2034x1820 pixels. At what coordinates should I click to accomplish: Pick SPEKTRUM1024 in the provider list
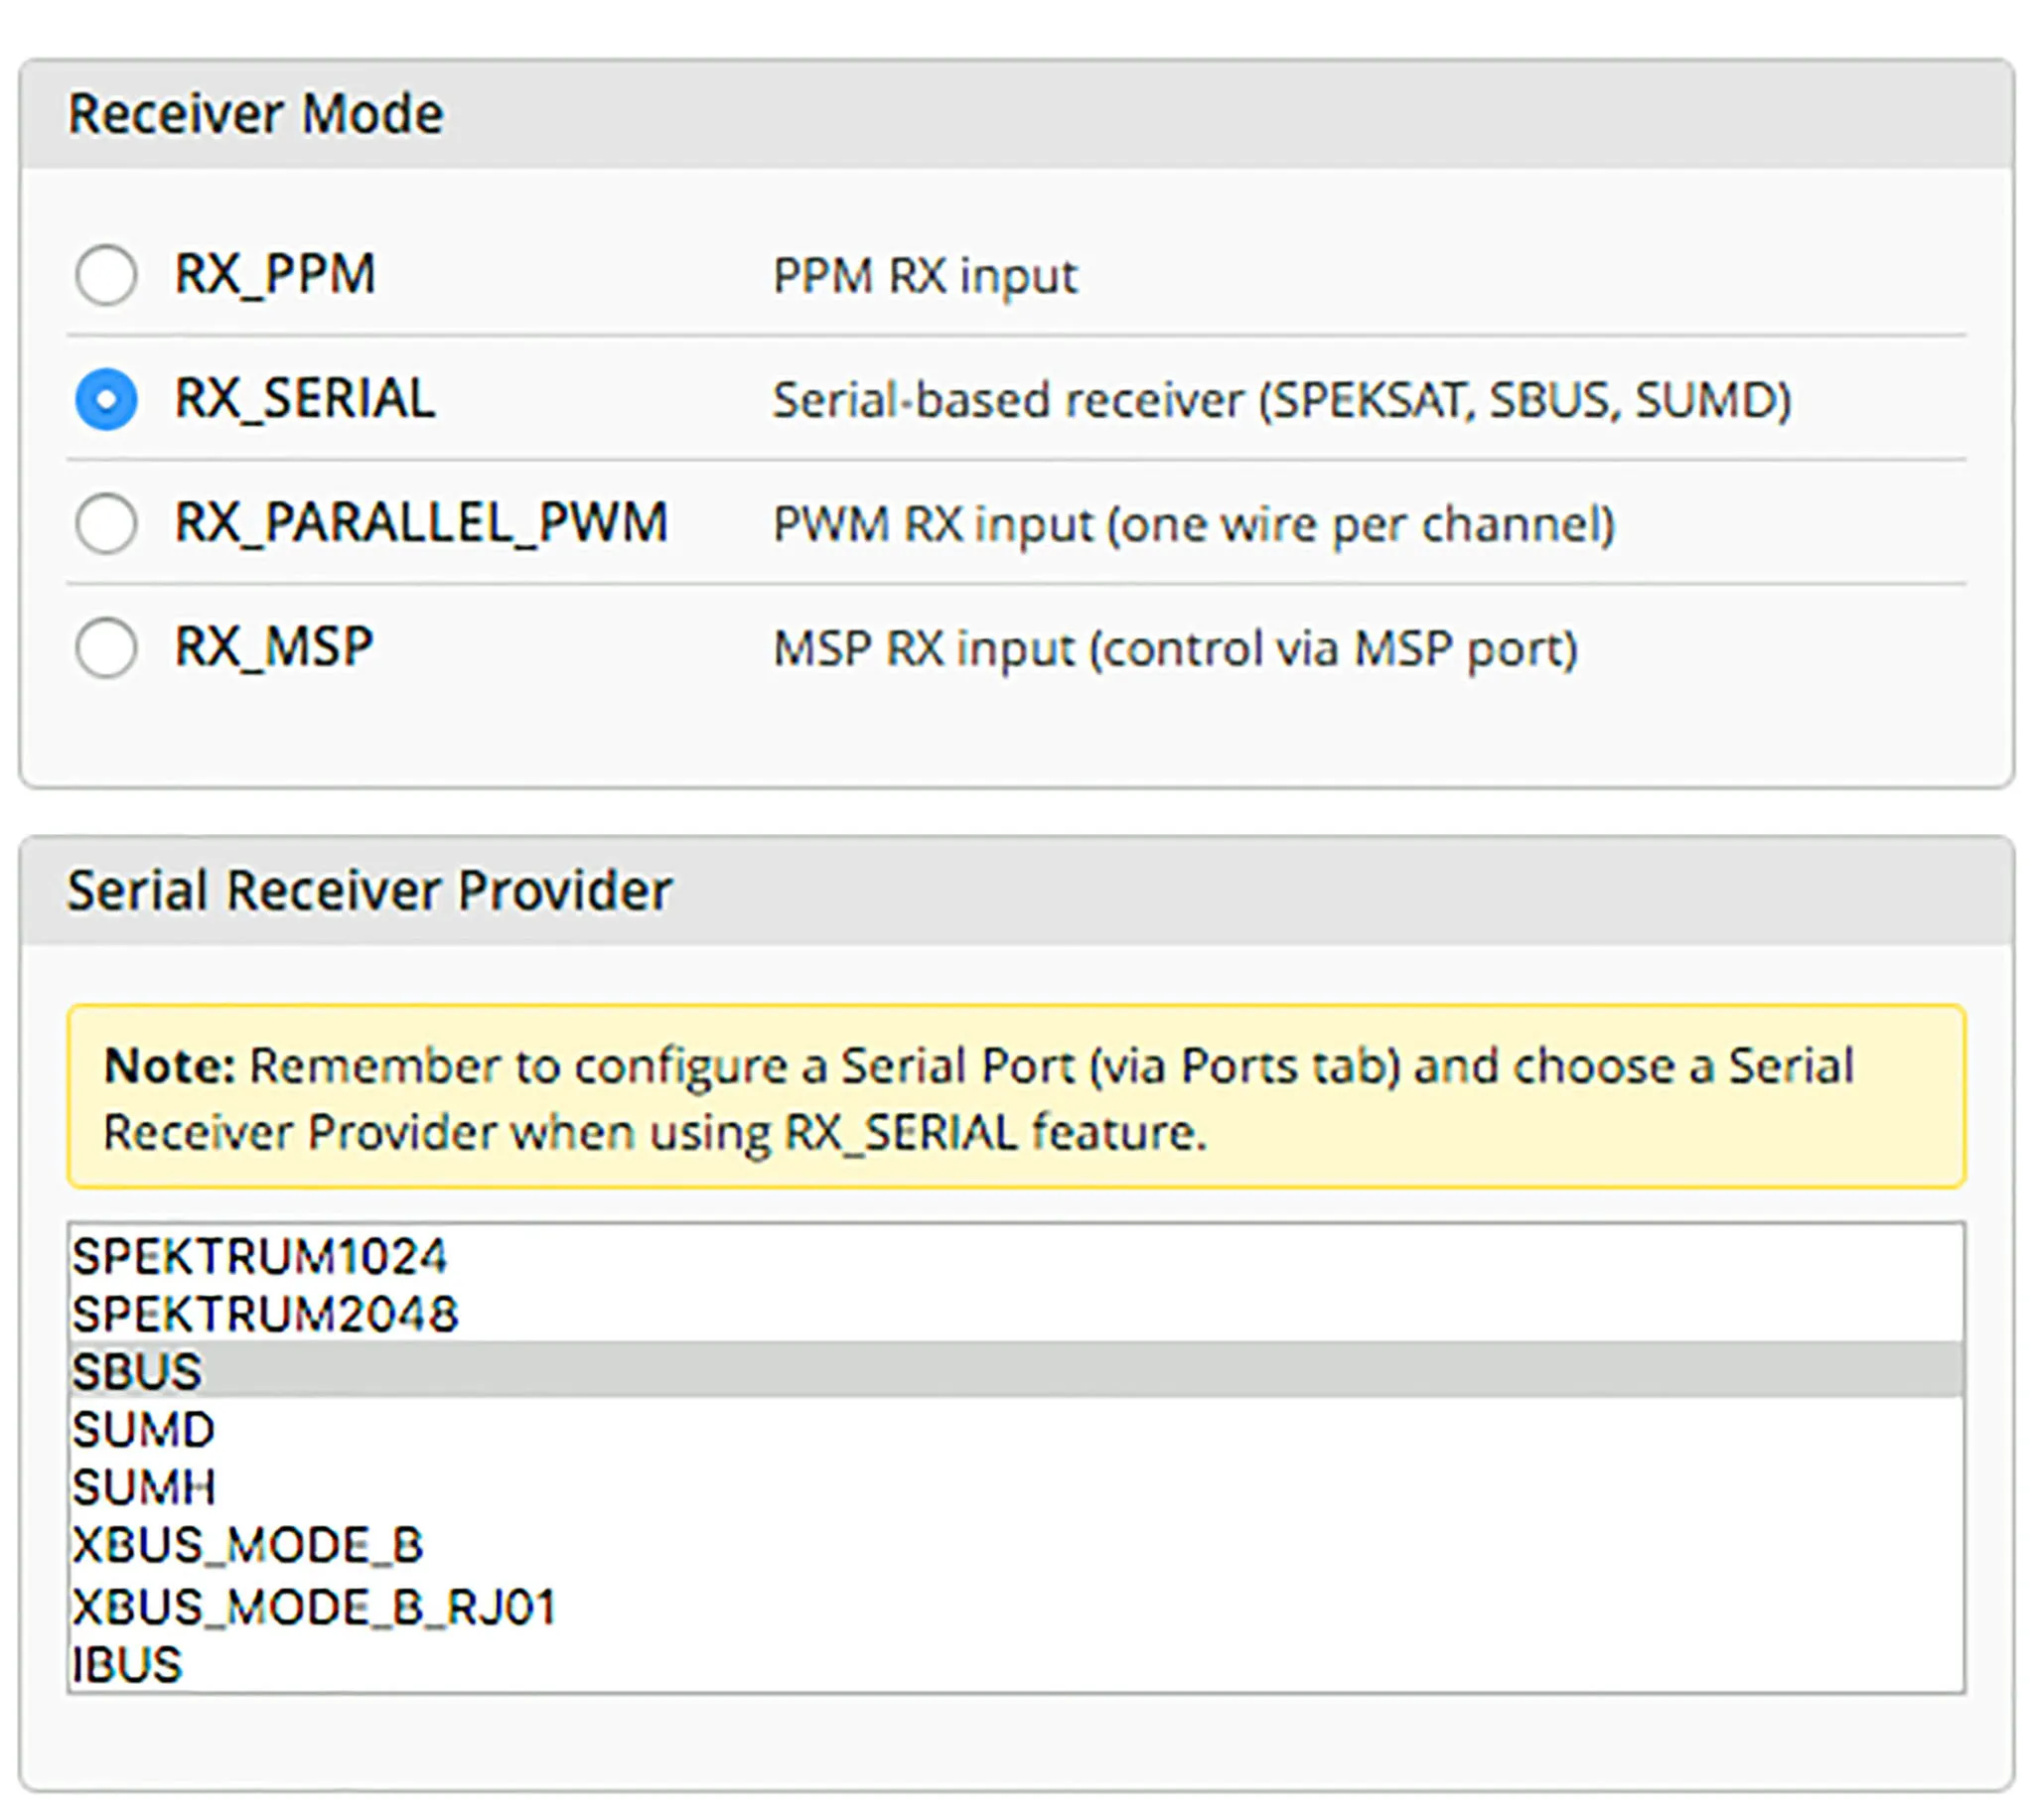coord(259,1256)
